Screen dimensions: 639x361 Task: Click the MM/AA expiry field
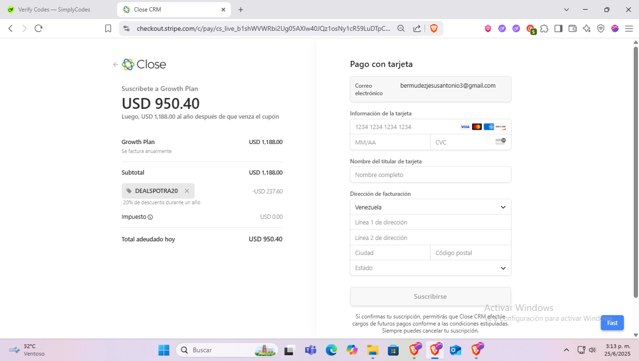pos(390,142)
